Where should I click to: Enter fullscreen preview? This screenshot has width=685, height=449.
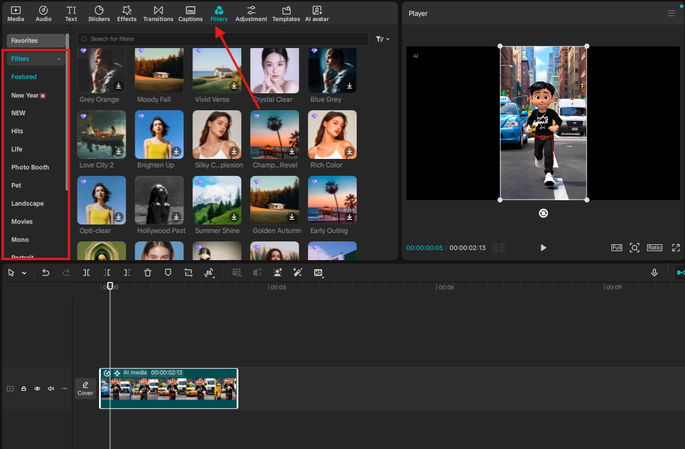676,248
